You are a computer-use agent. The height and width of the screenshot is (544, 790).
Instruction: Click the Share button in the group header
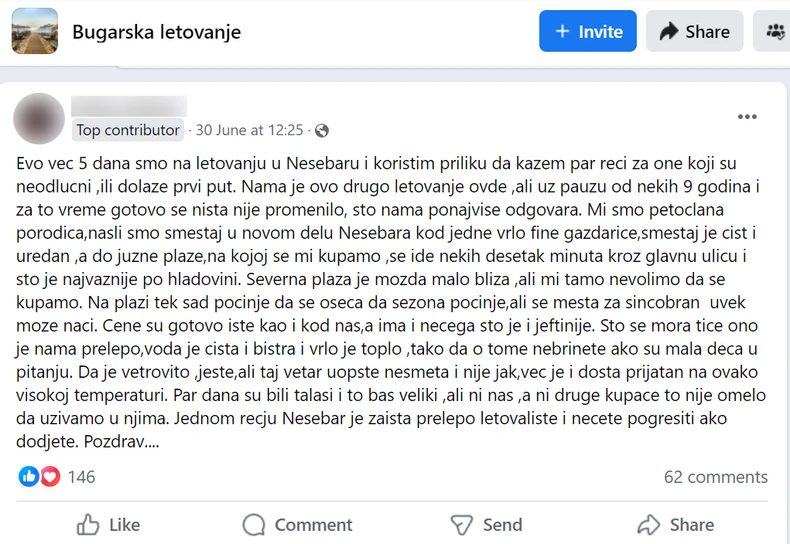pyautogui.click(x=694, y=32)
